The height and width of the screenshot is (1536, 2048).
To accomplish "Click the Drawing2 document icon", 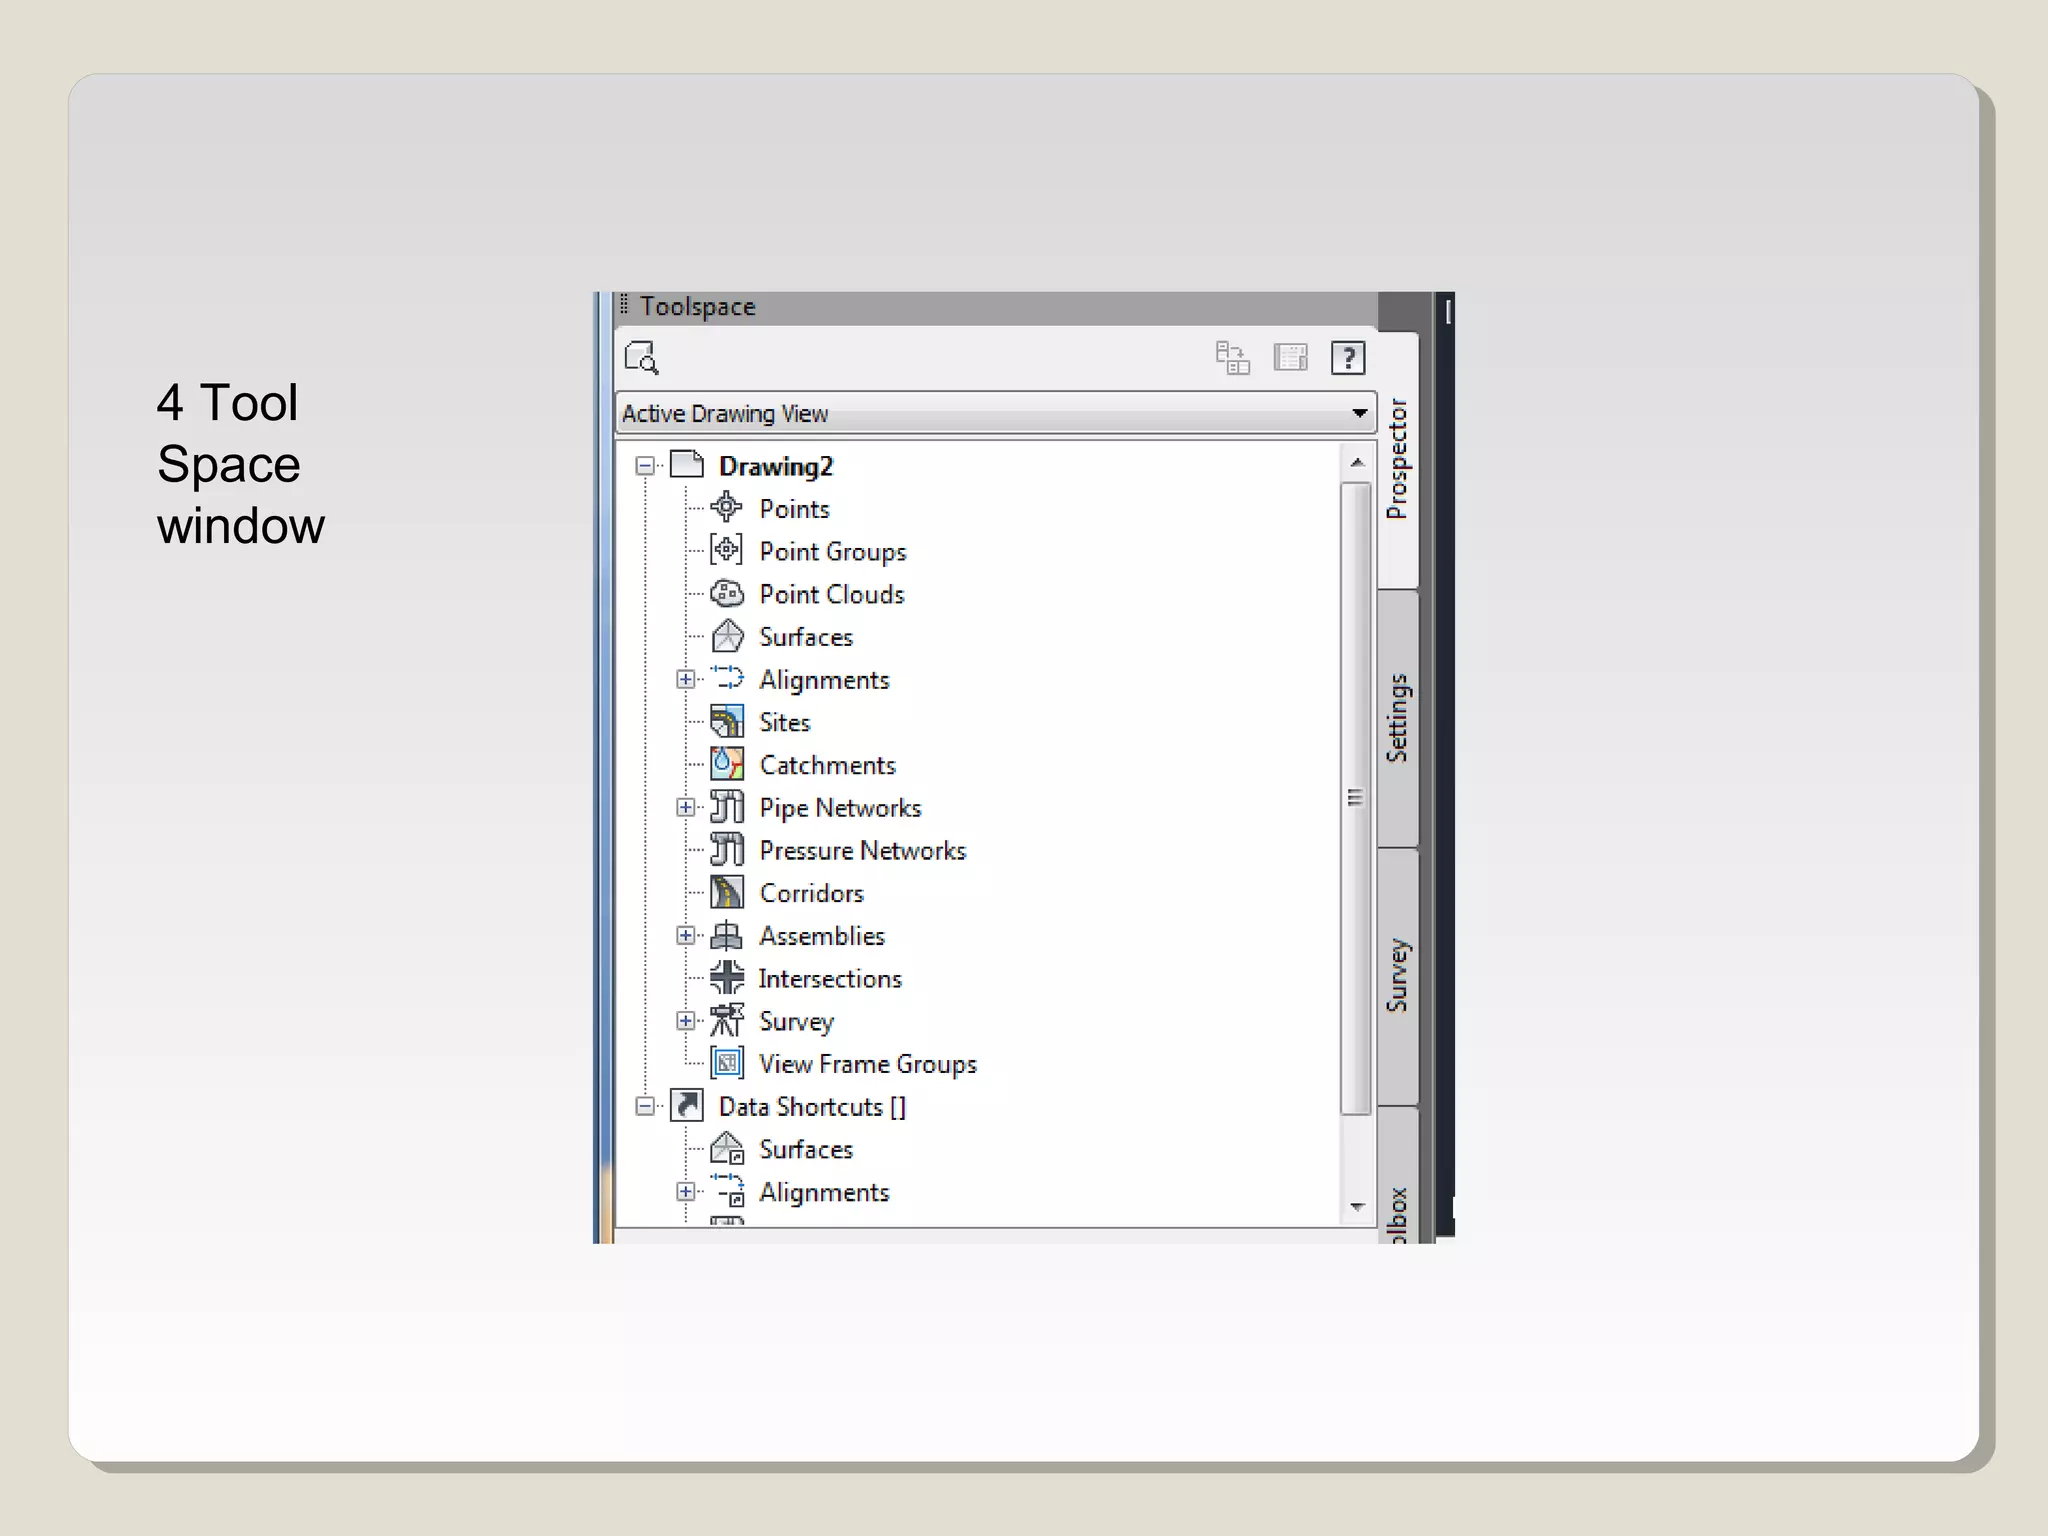I will pyautogui.click(x=687, y=465).
